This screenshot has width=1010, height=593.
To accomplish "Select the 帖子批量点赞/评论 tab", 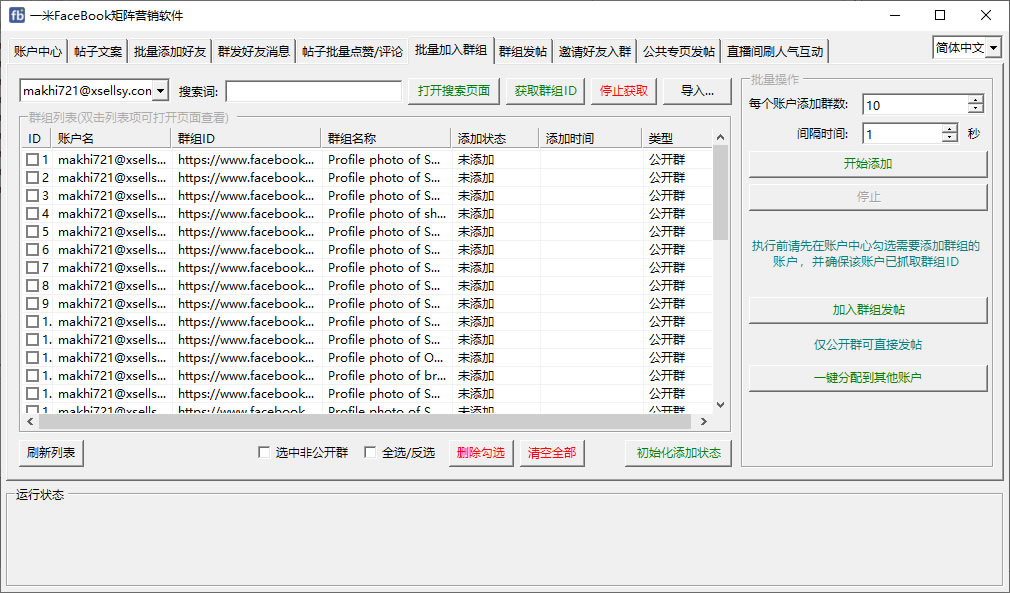I will (x=352, y=52).
